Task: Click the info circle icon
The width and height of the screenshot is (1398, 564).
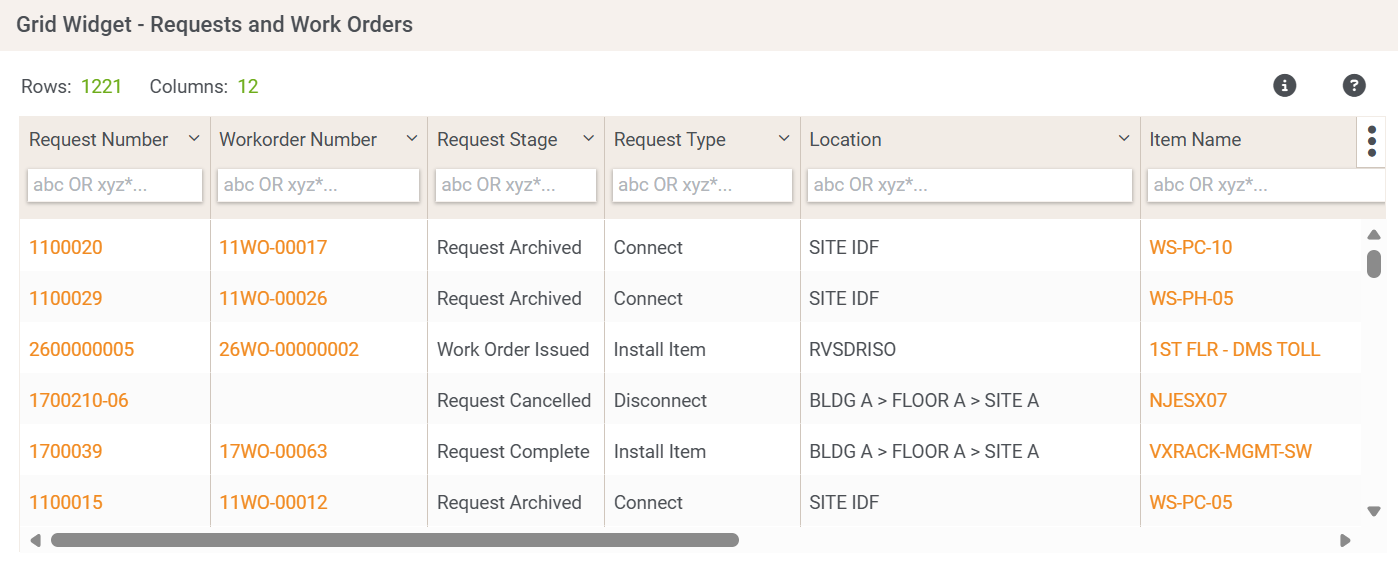Action: tap(1284, 86)
